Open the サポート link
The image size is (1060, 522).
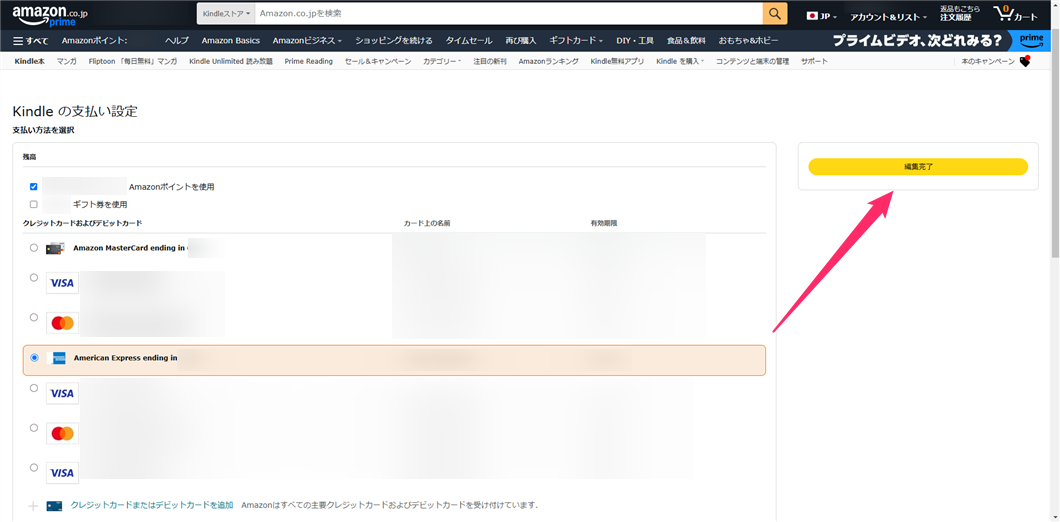[814, 62]
